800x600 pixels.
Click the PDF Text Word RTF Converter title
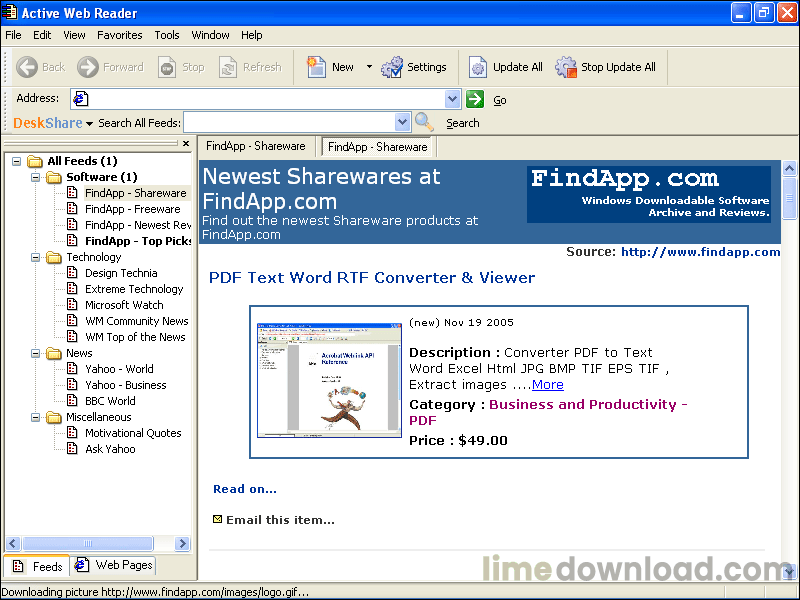(372, 278)
